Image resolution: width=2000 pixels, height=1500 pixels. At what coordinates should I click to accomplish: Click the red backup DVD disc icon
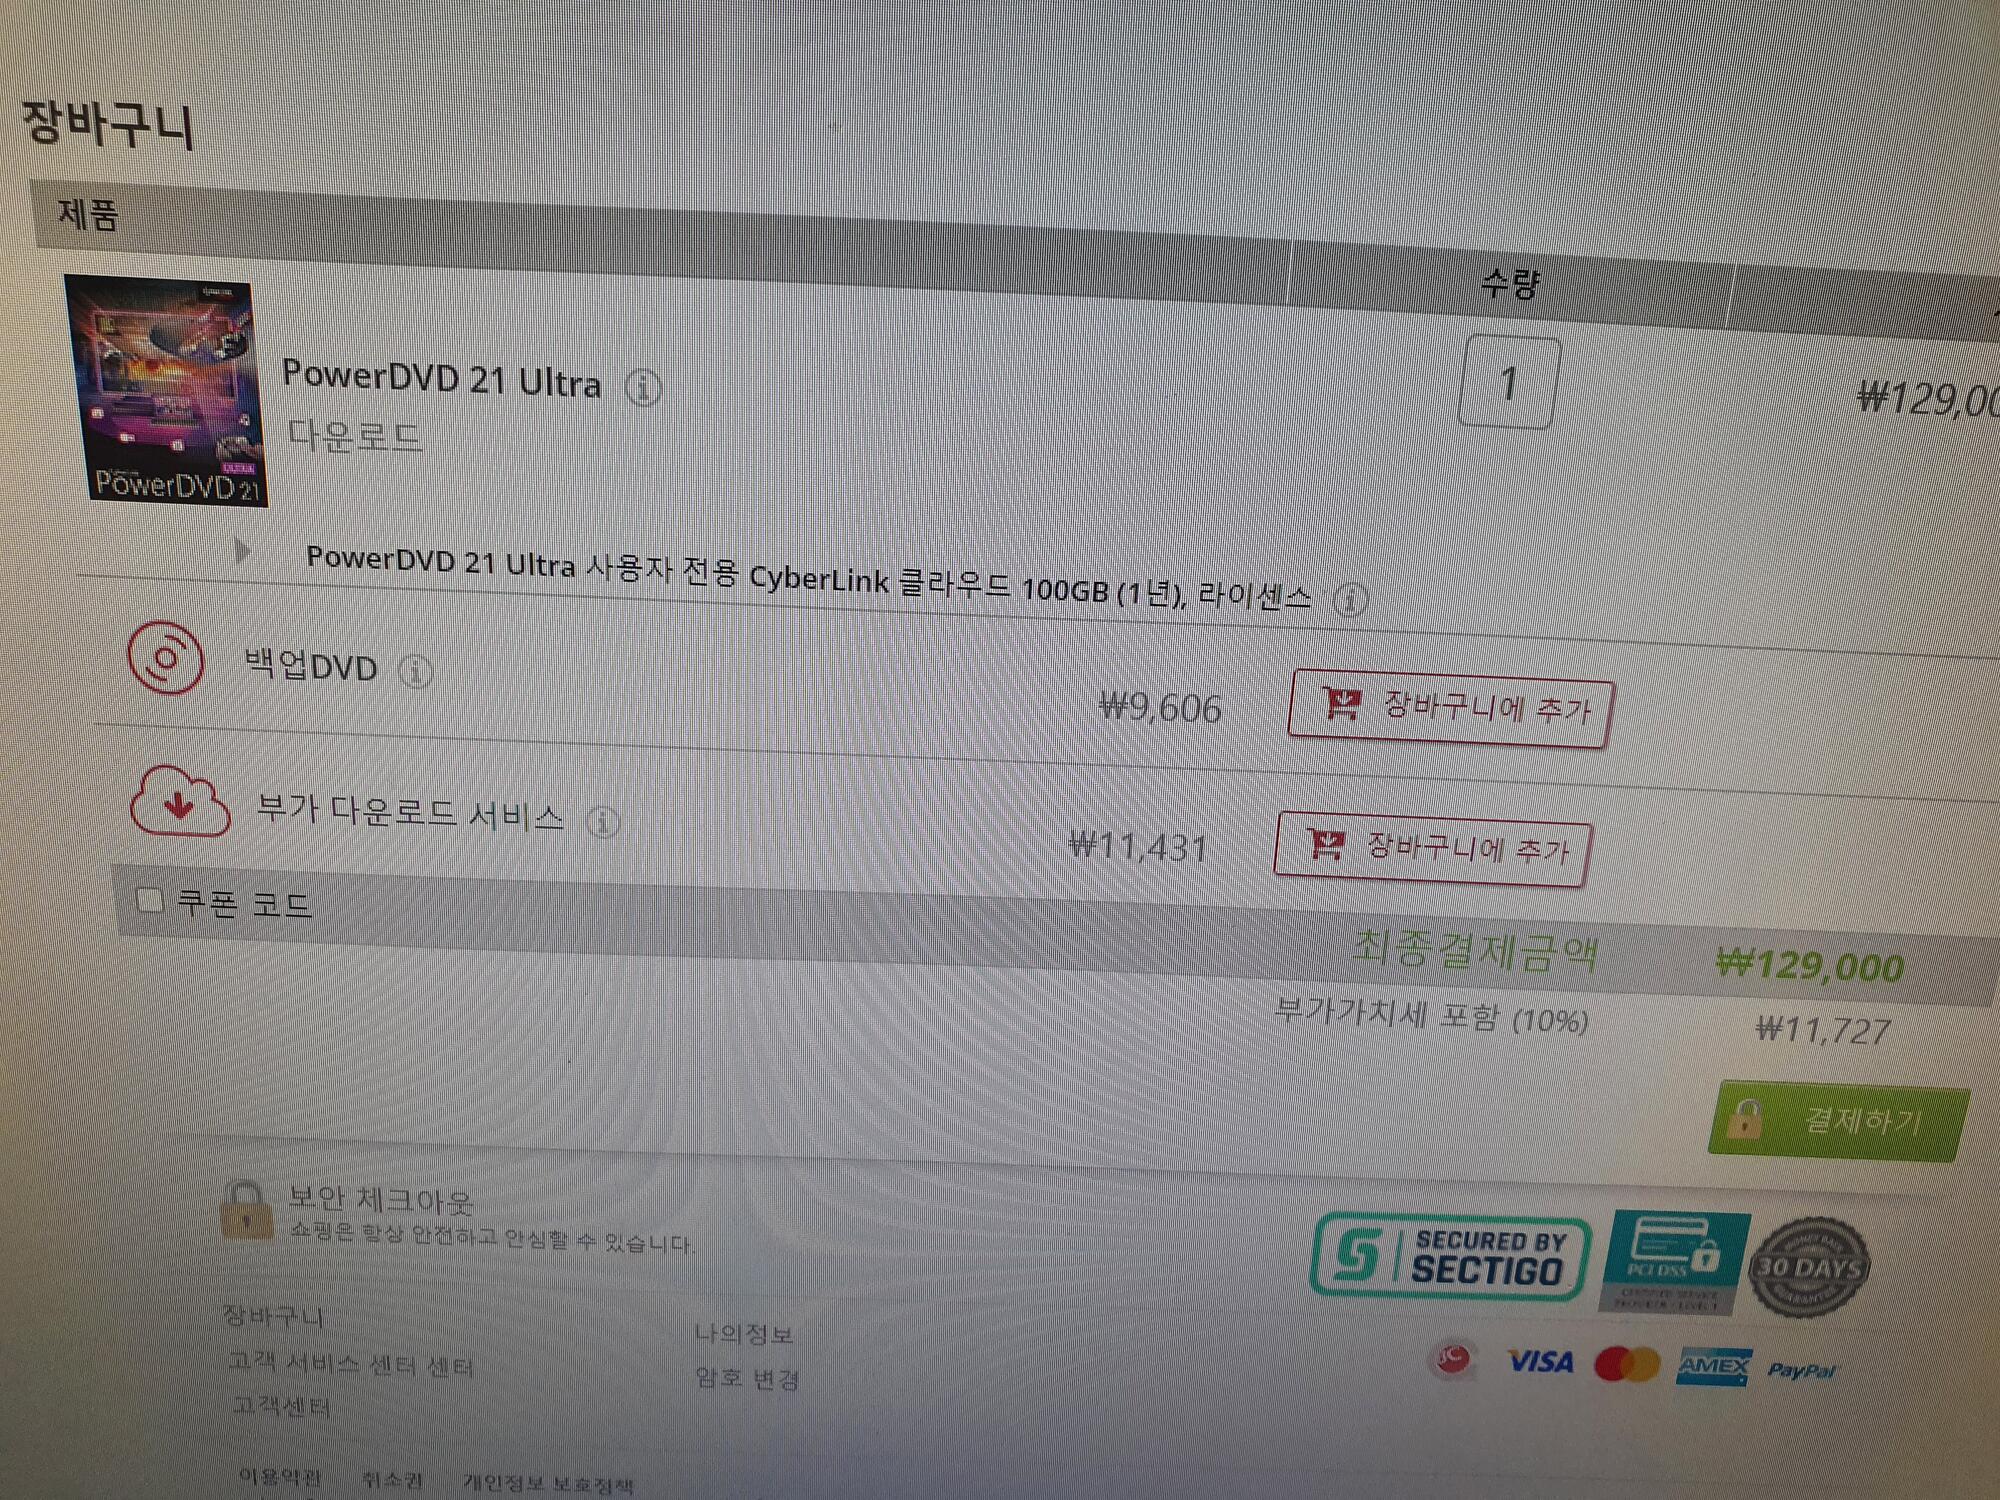pos(166,657)
